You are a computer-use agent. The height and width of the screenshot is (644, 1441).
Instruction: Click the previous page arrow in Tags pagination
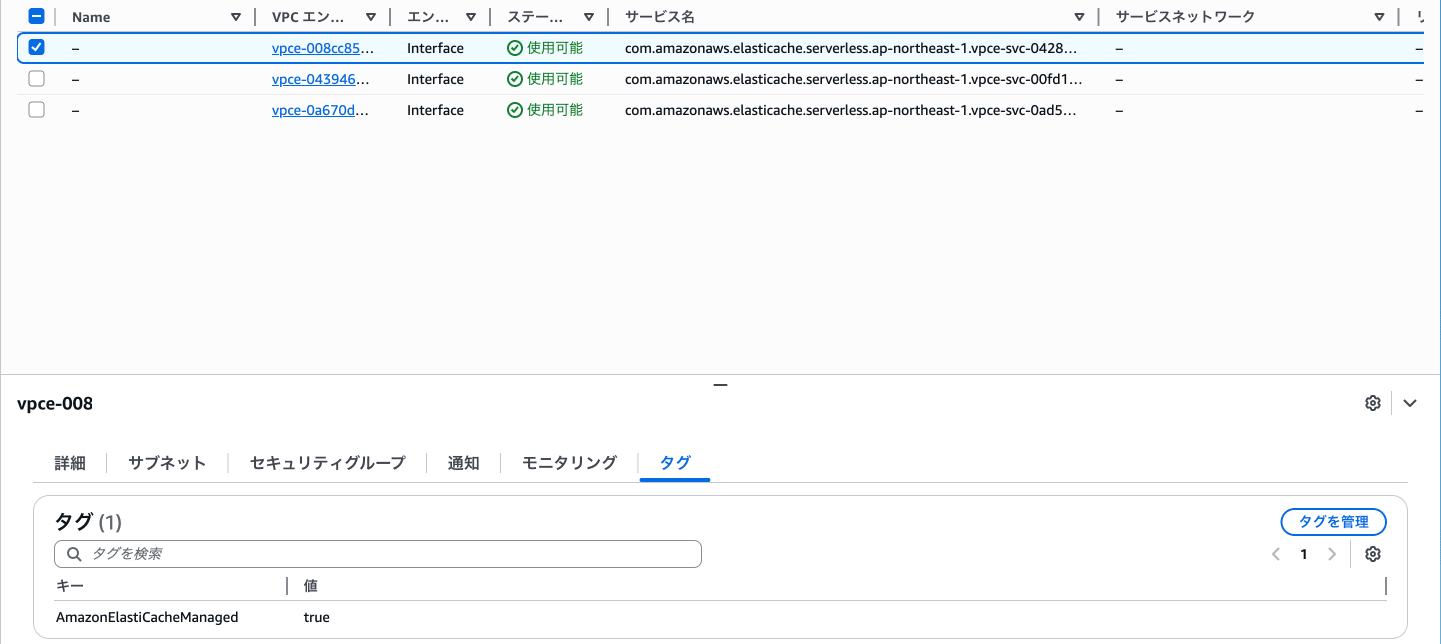(1276, 554)
